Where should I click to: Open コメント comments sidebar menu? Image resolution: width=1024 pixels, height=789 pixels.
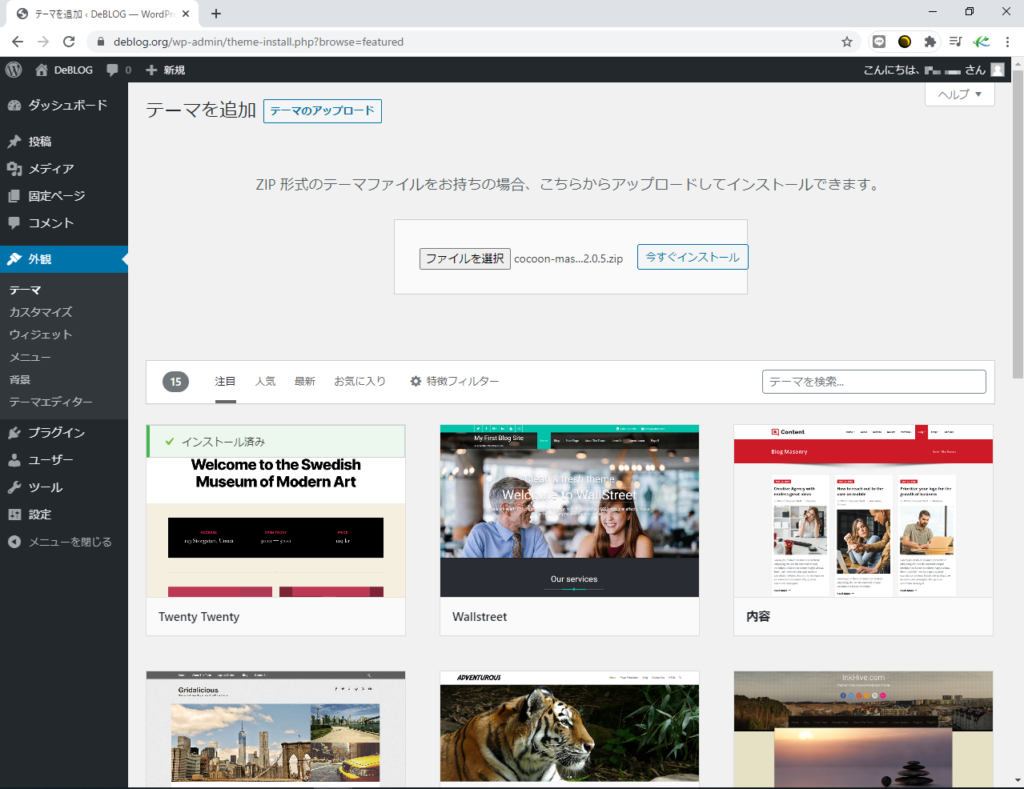coord(64,223)
